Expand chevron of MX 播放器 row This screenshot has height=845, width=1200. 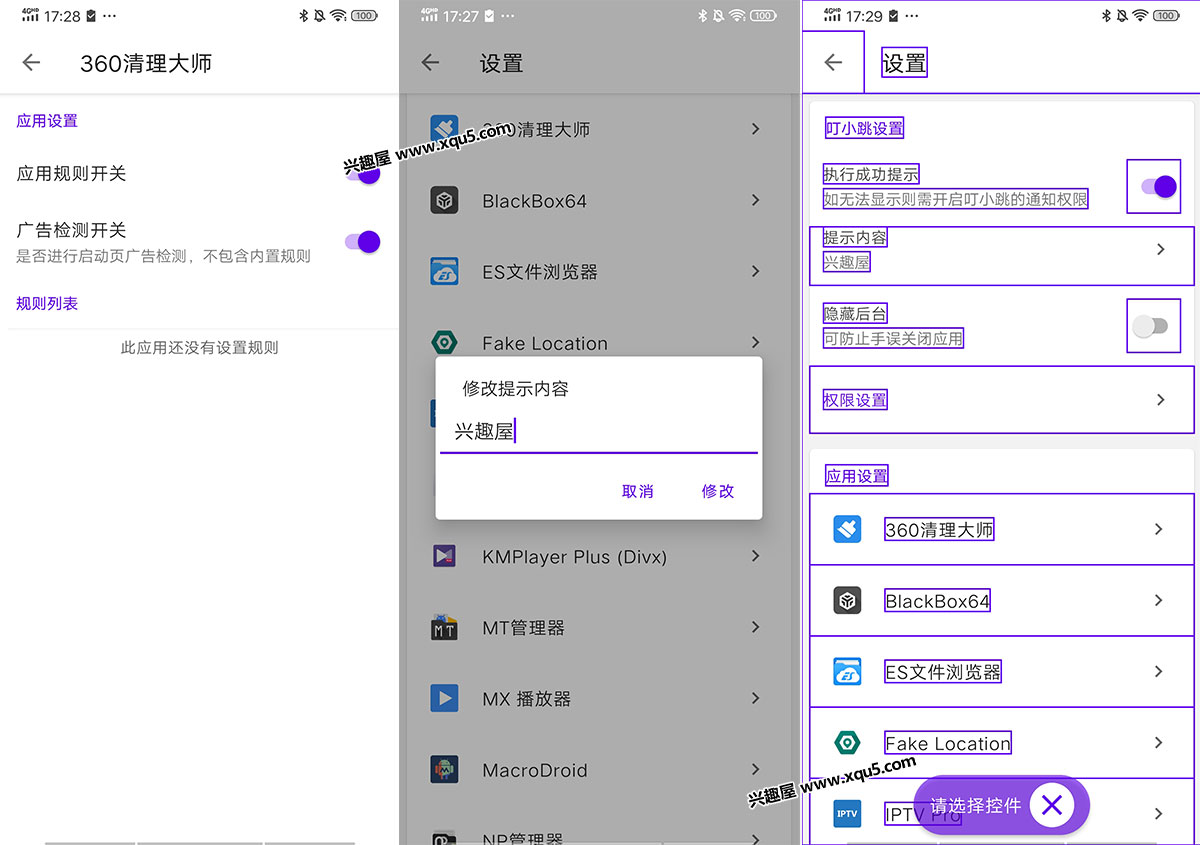(x=756, y=698)
